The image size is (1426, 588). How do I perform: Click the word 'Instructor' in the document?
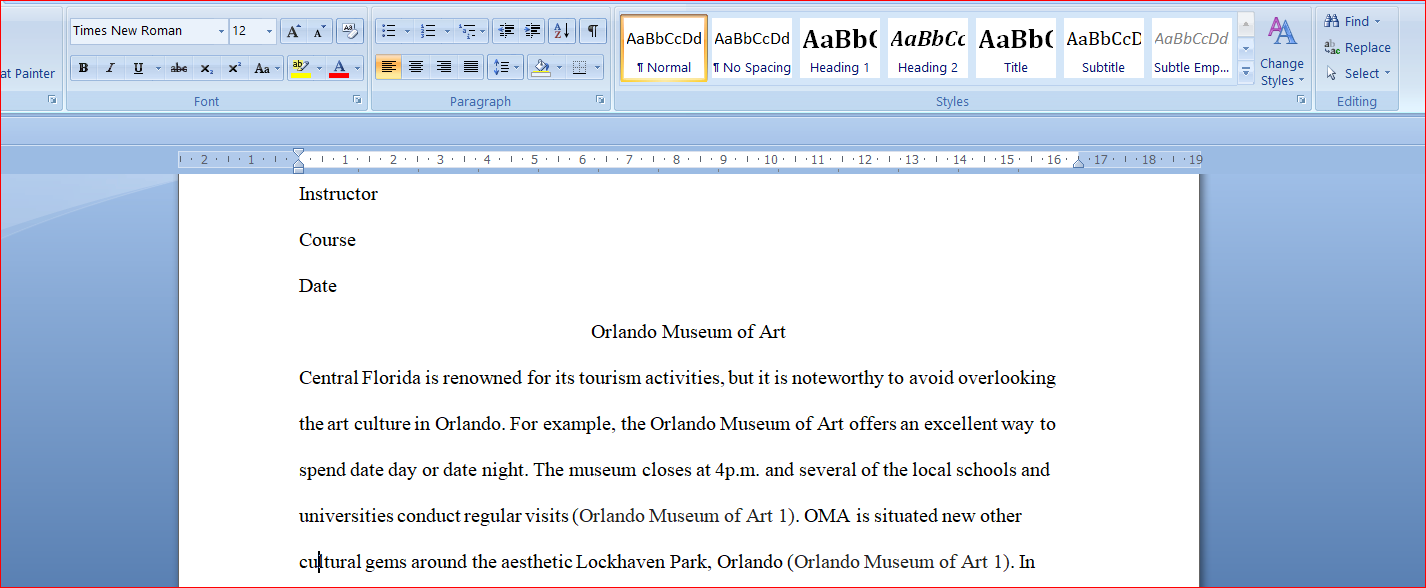click(338, 194)
